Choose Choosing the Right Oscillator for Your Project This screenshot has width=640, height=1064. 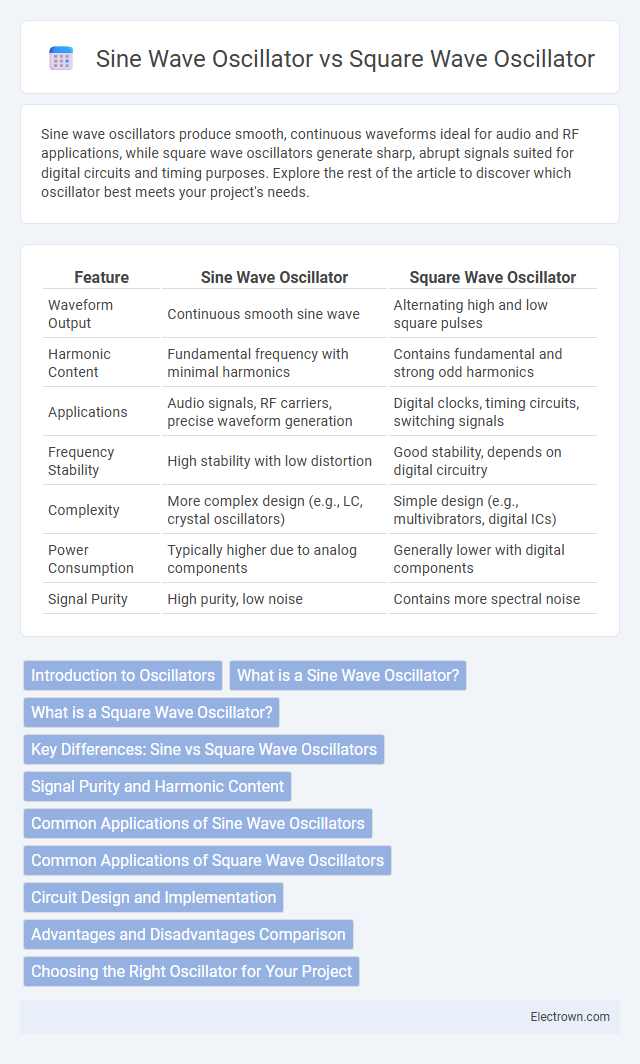[x=191, y=971]
